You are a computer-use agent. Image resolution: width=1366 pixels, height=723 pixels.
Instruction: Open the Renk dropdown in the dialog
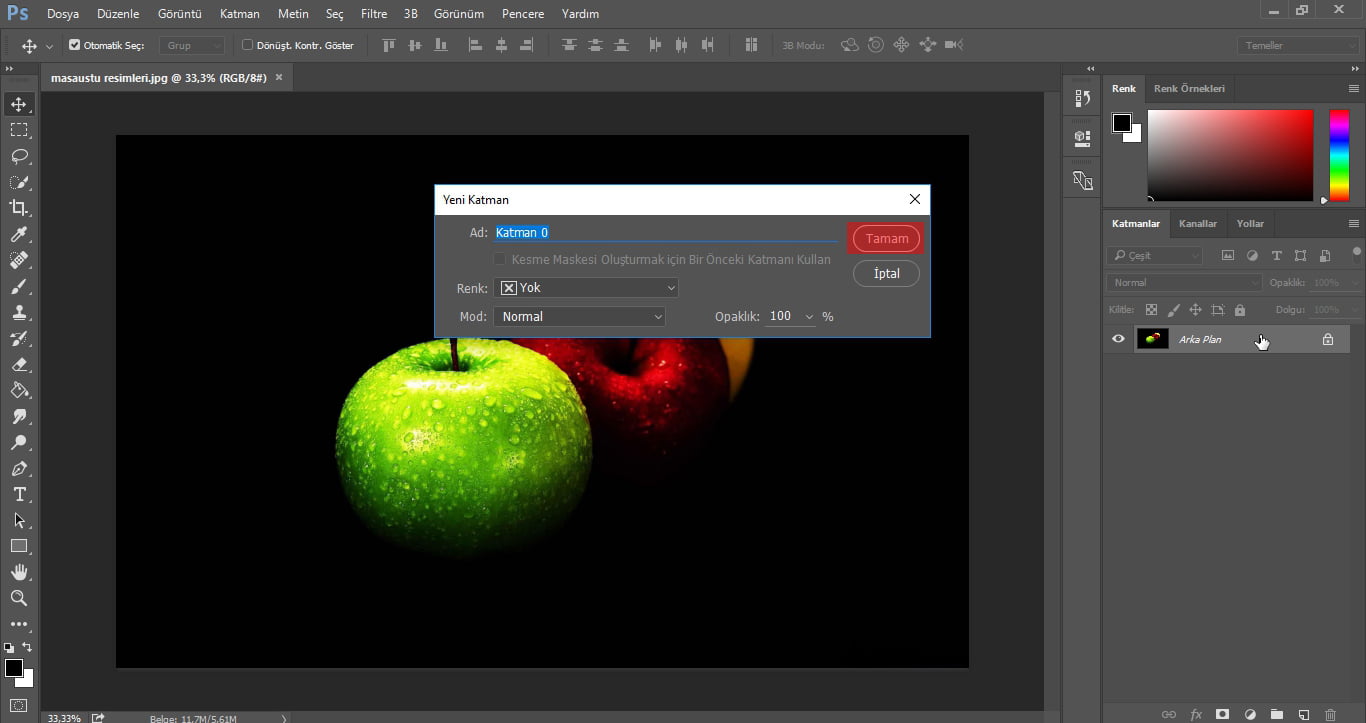586,288
